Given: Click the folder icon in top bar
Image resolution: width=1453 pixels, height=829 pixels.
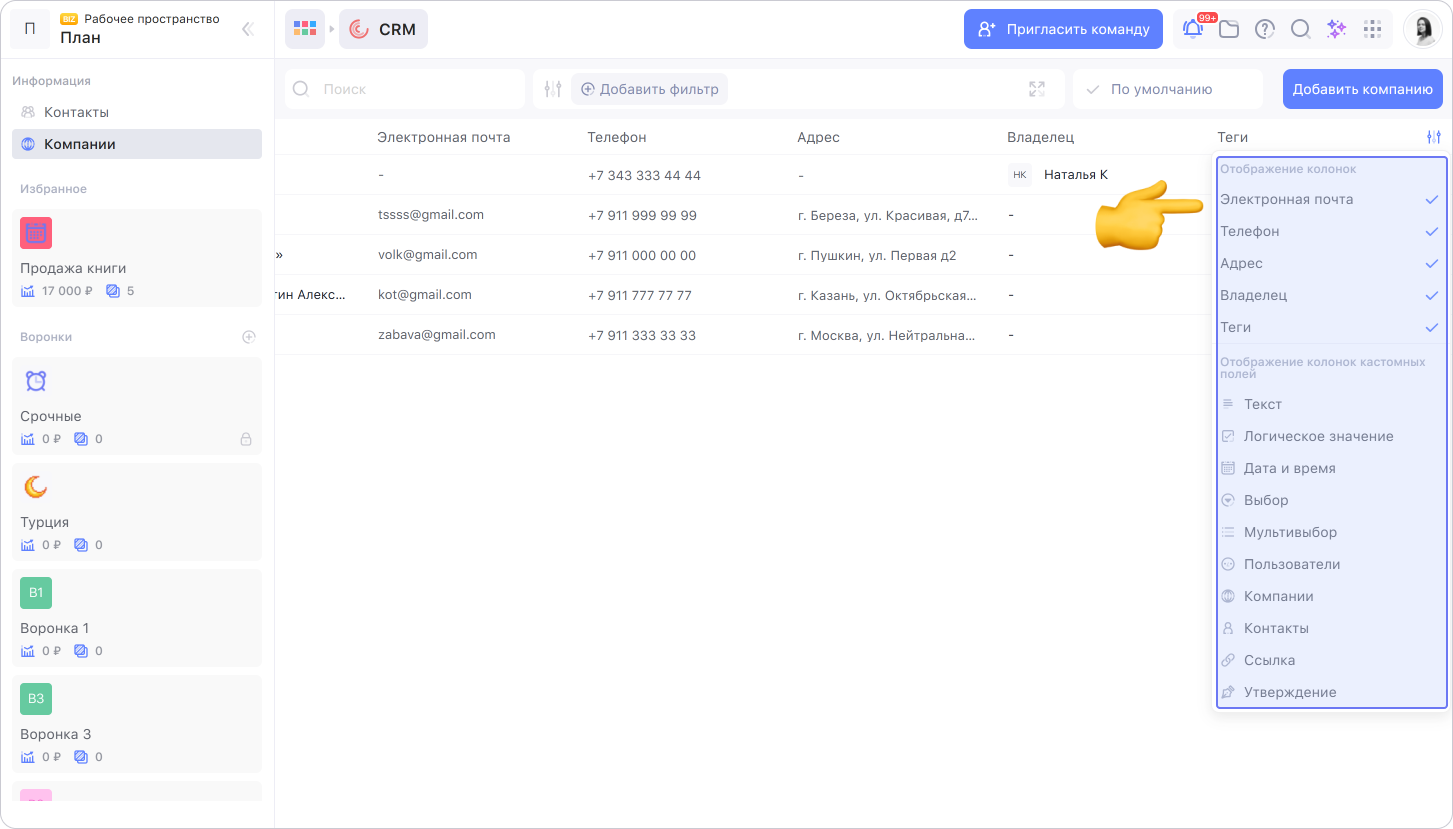Looking at the screenshot, I should coord(1229,29).
